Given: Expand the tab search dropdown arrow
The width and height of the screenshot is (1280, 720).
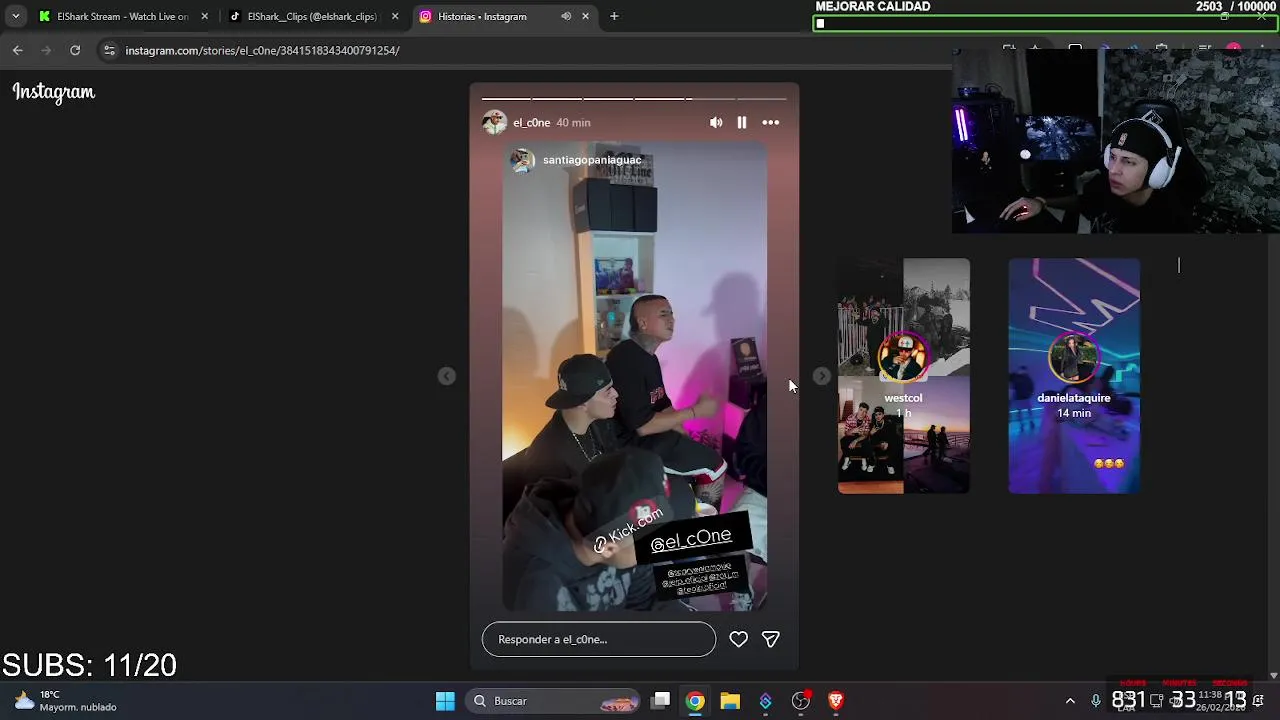Looking at the screenshot, I should [x=15, y=16].
